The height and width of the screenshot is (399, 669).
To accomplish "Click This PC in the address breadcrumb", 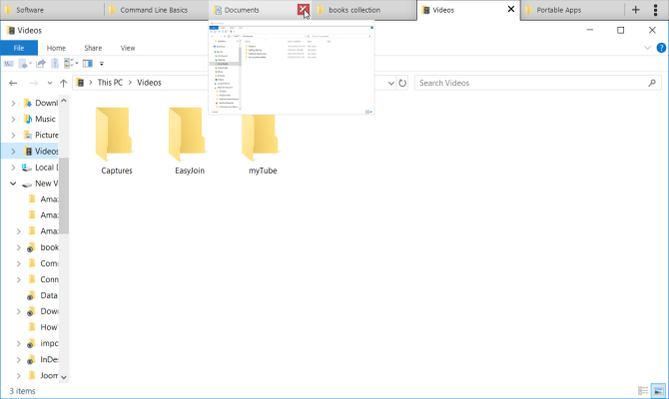I will pyautogui.click(x=110, y=83).
